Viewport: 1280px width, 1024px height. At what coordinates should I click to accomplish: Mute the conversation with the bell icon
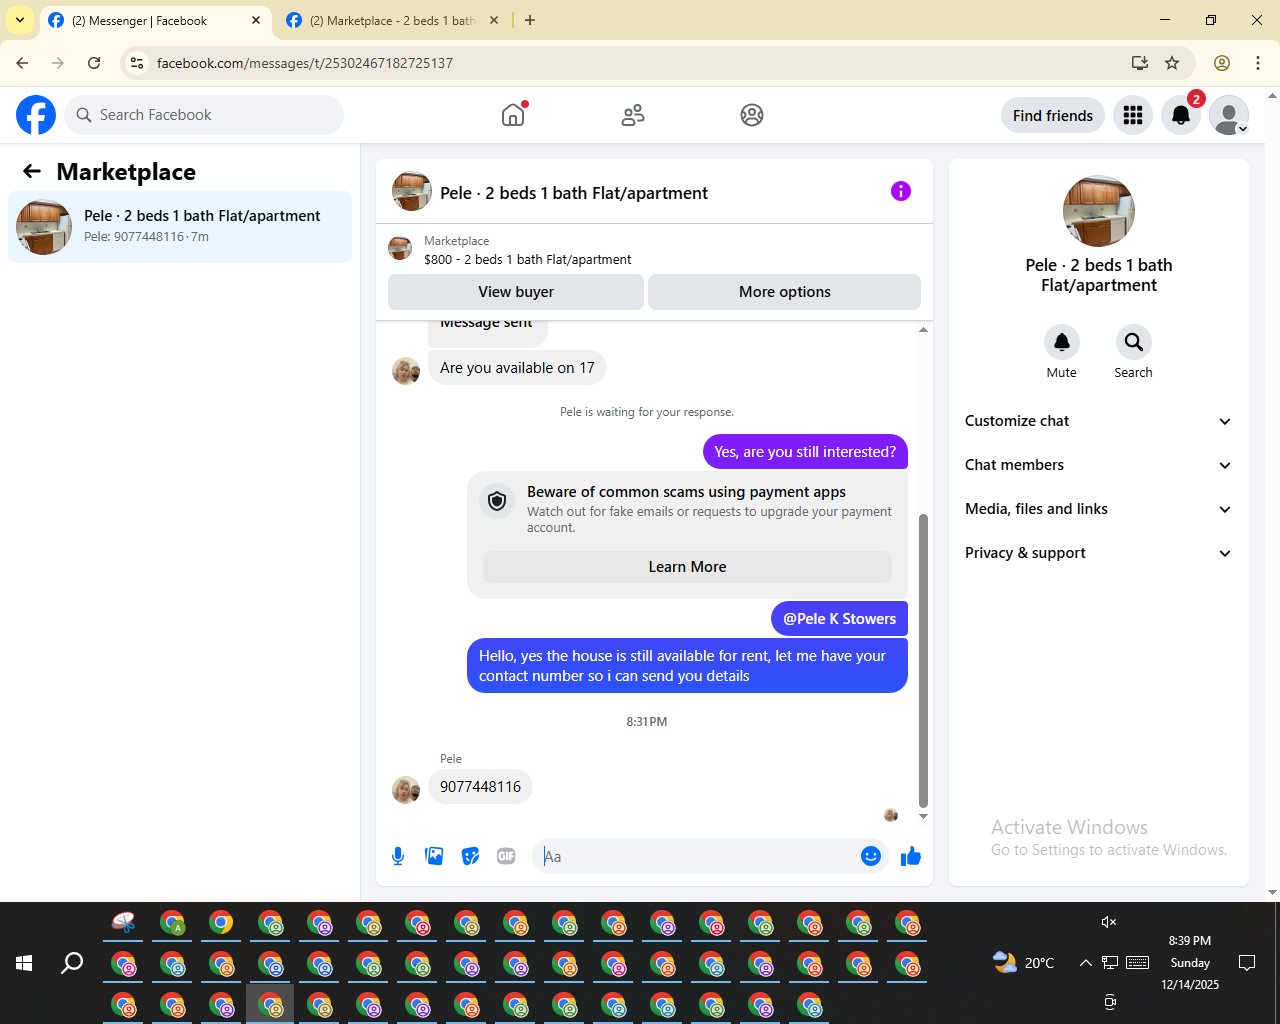pos(1062,342)
